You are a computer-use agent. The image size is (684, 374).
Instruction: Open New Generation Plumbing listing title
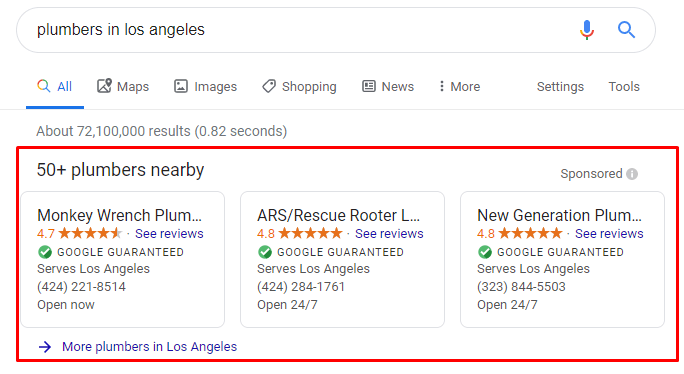click(560, 215)
